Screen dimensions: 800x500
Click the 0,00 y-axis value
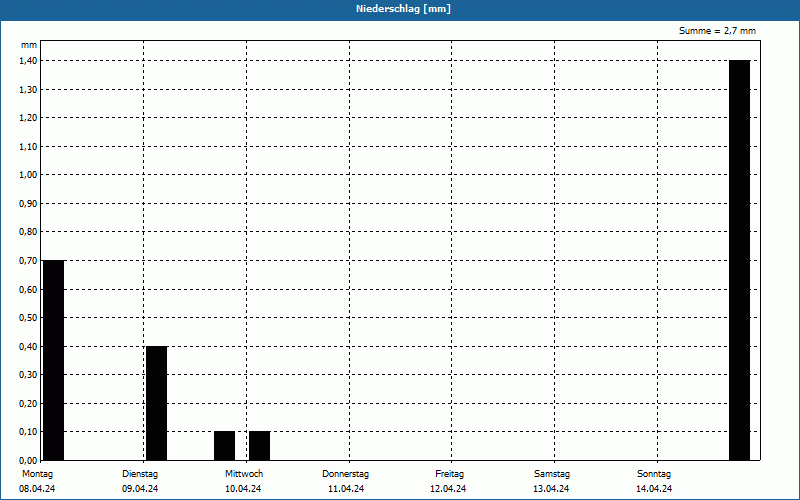coord(29,461)
